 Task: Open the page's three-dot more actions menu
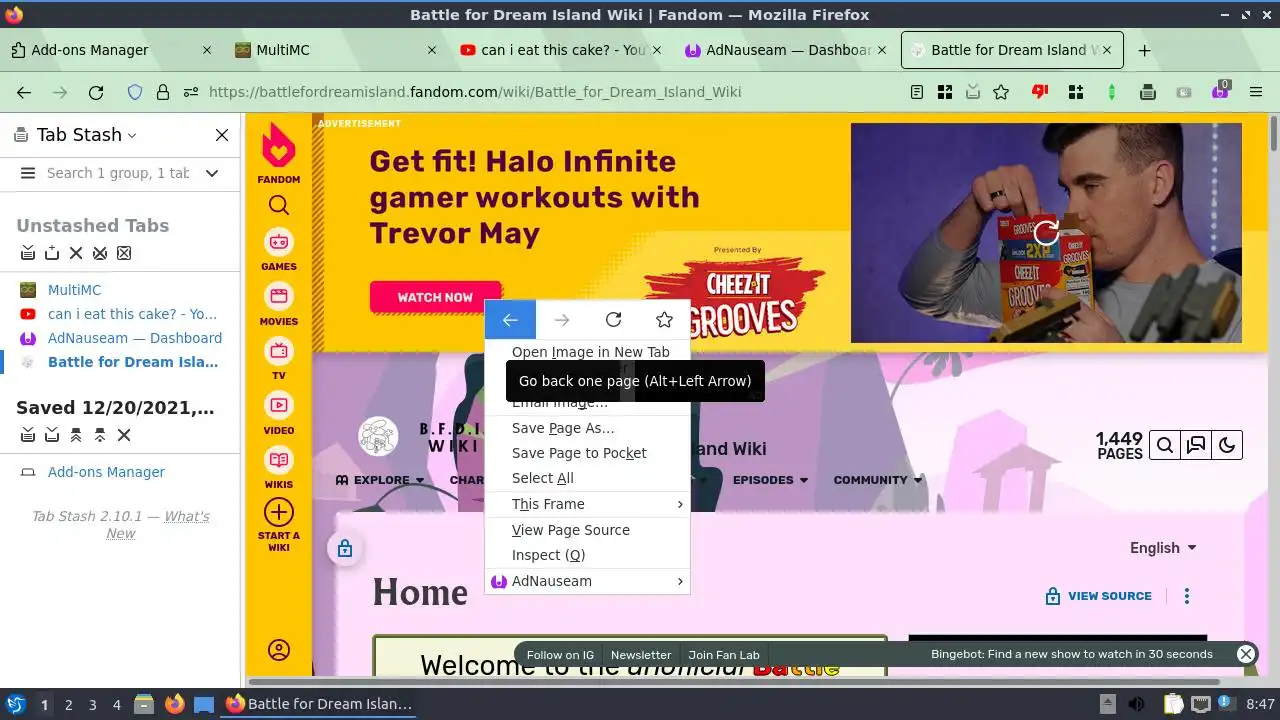[1187, 596]
